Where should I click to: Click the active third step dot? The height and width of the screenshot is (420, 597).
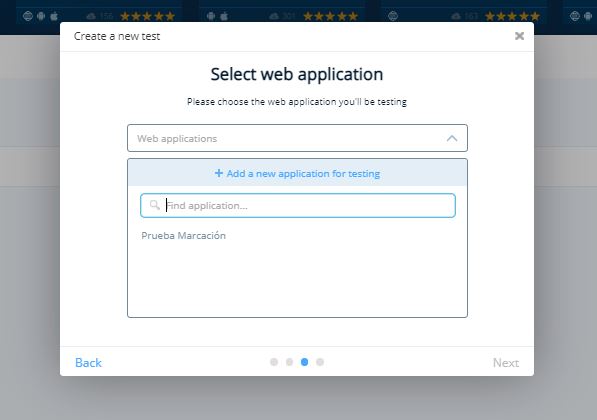(305, 362)
